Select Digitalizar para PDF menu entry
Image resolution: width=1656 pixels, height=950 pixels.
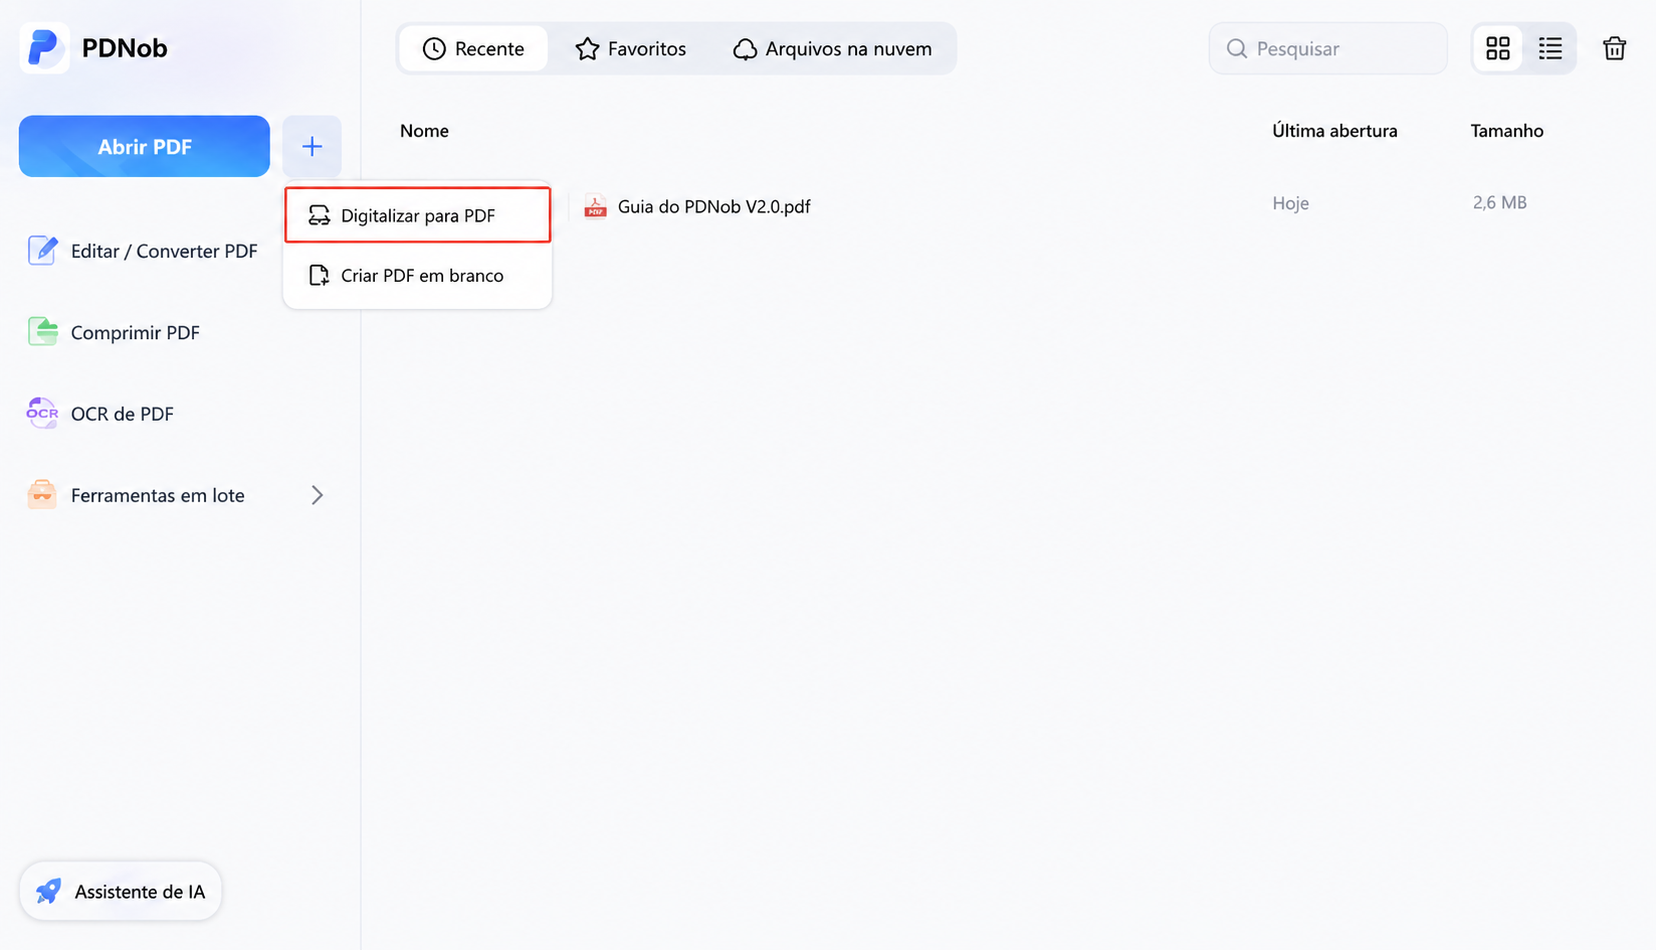coord(418,215)
